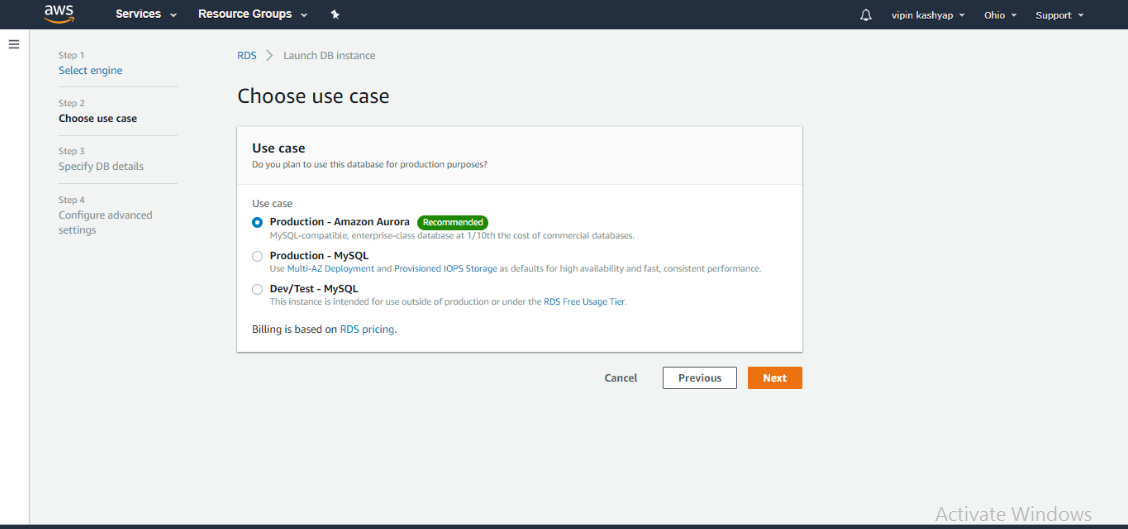Open the Multi-AZ Deployment link

point(330,269)
